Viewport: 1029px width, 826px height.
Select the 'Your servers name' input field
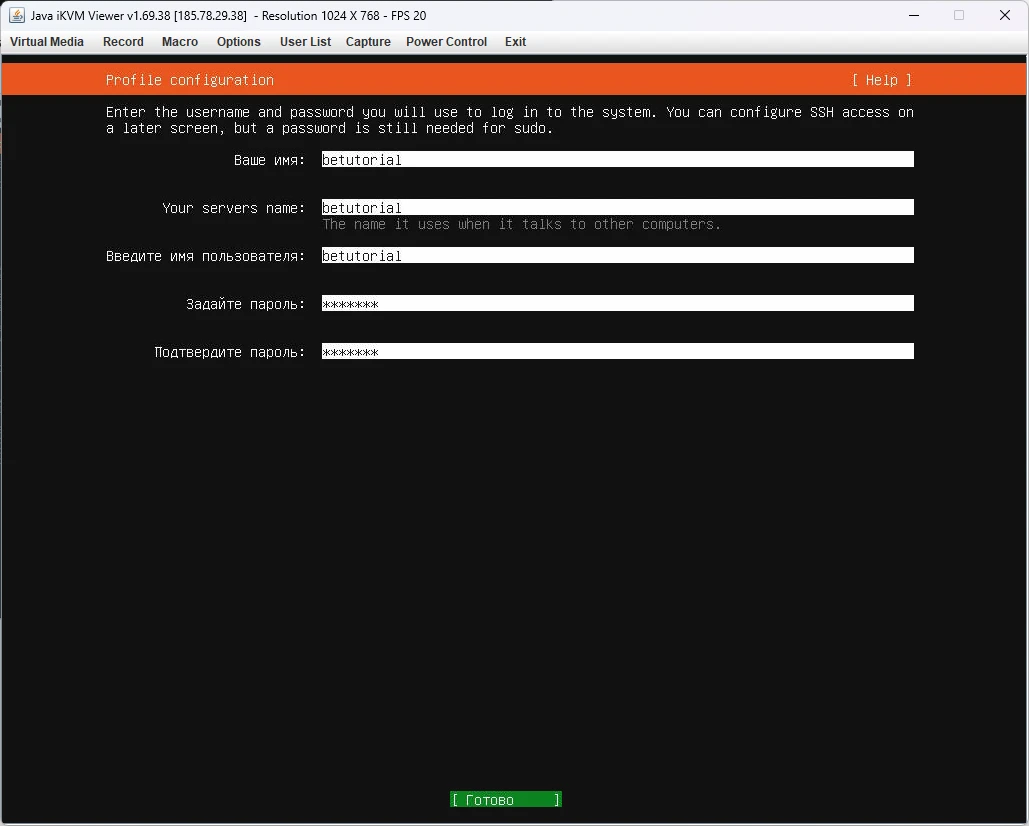(617, 208)
